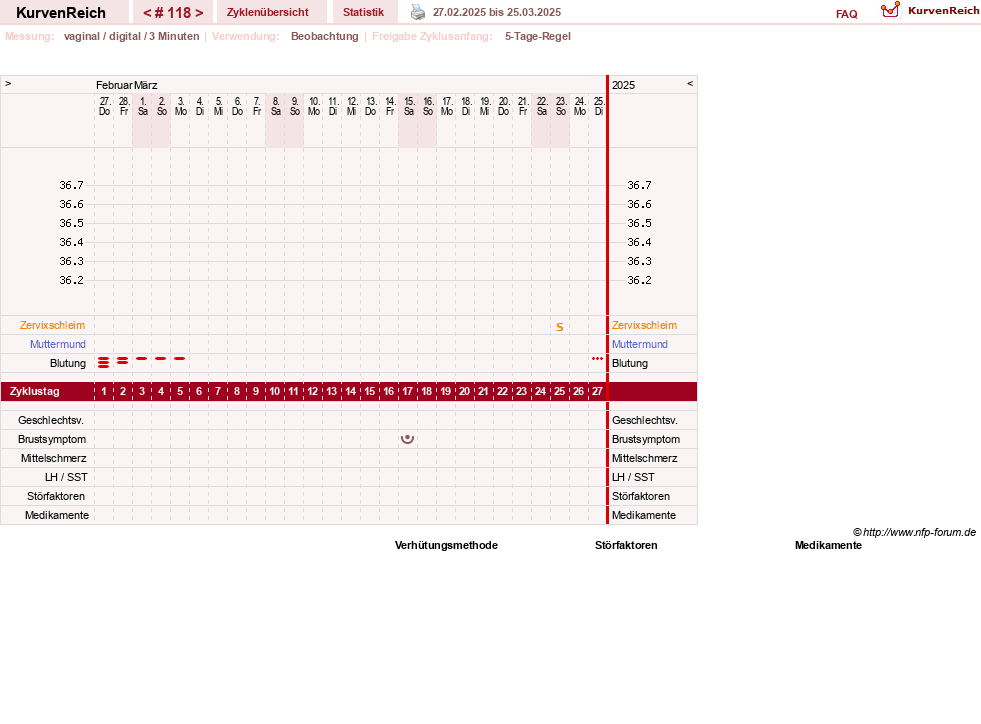Click heavy bleeding mark on cycle day 1

click(x=104, y=362)
